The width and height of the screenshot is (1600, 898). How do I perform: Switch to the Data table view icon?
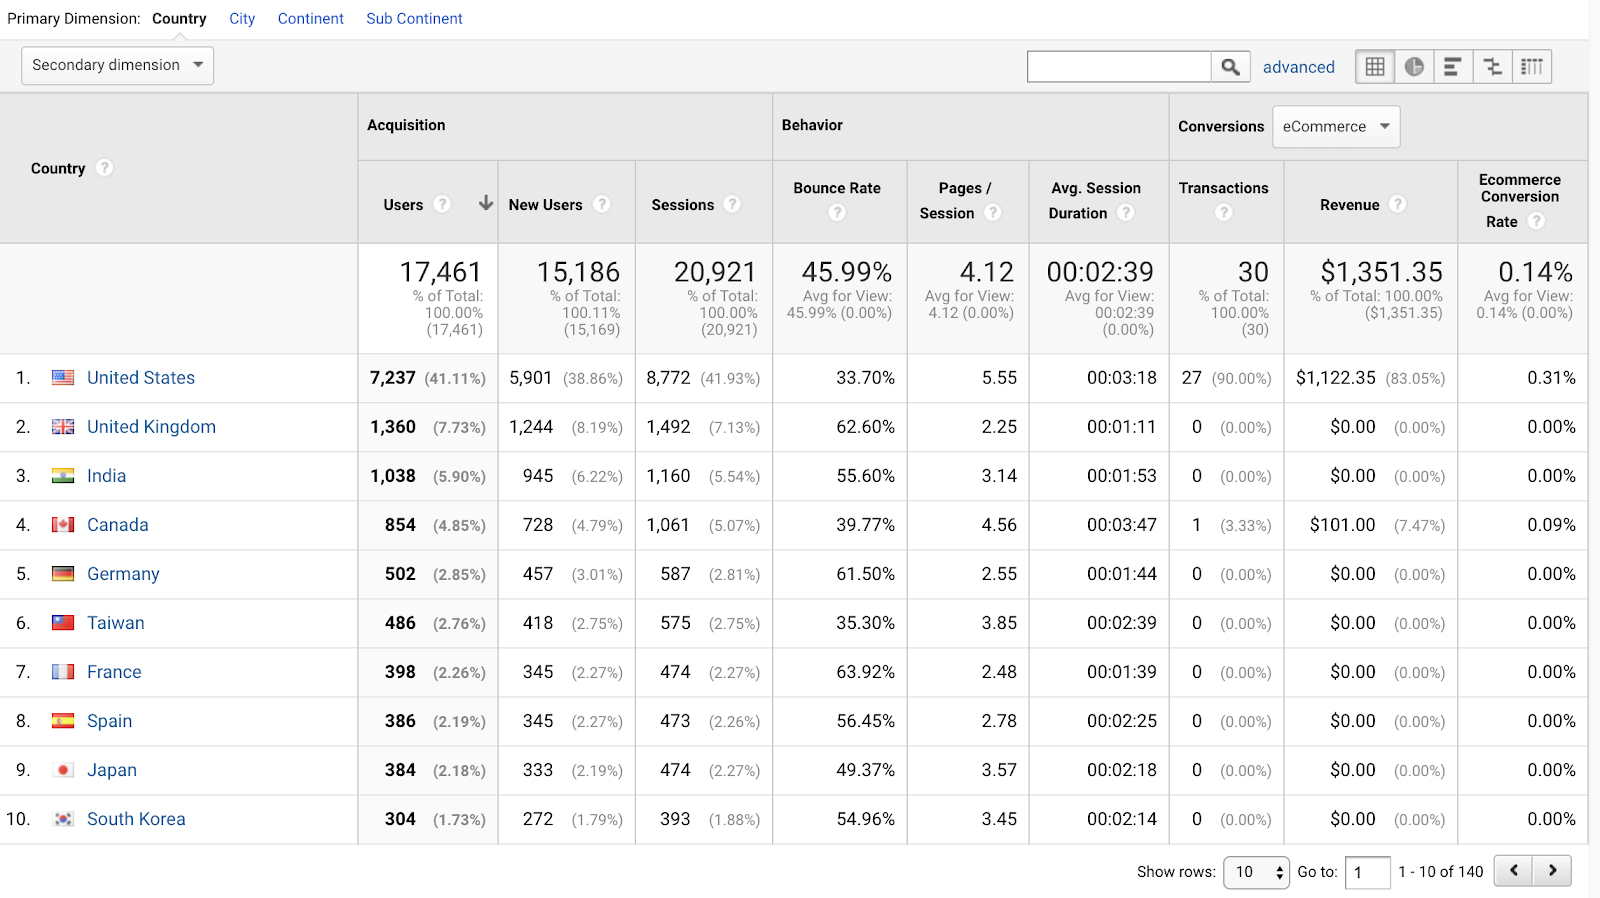1375,67
